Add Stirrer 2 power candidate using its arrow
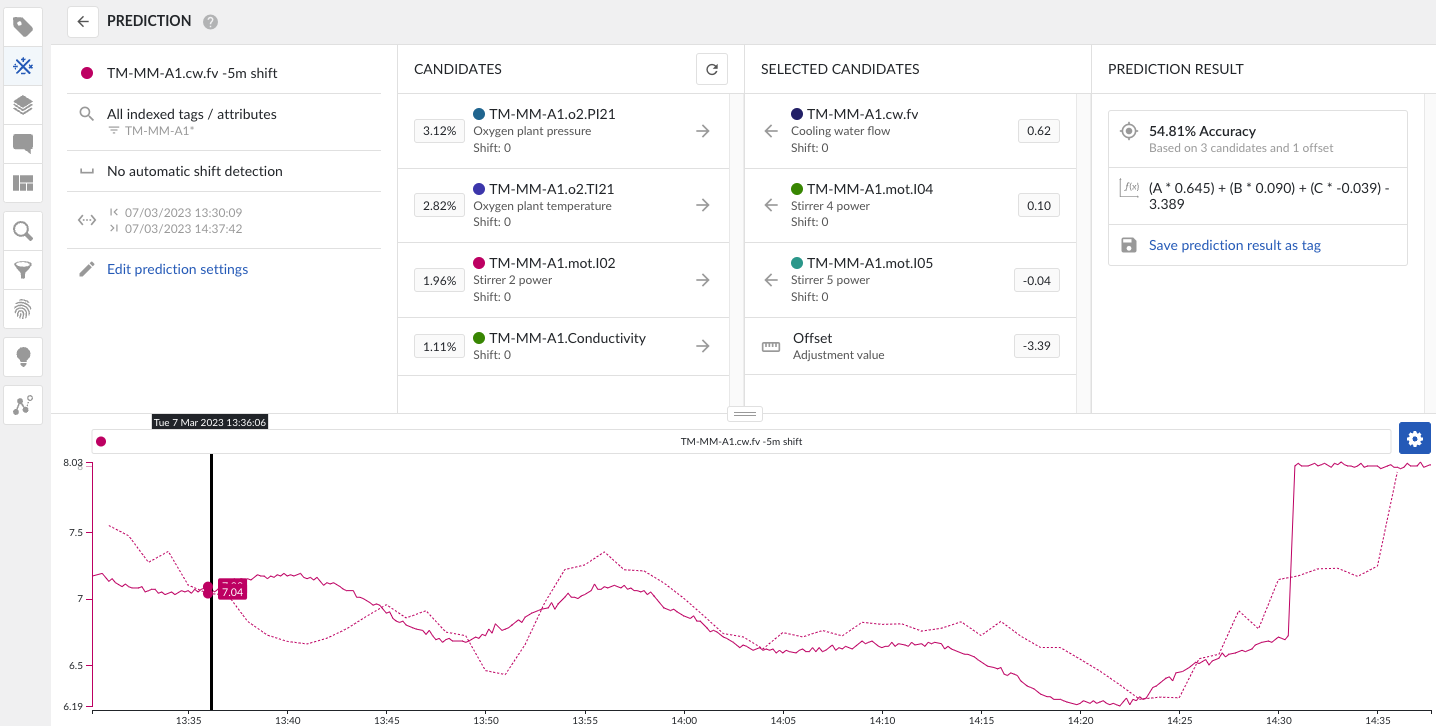 (x=703, y=280)
